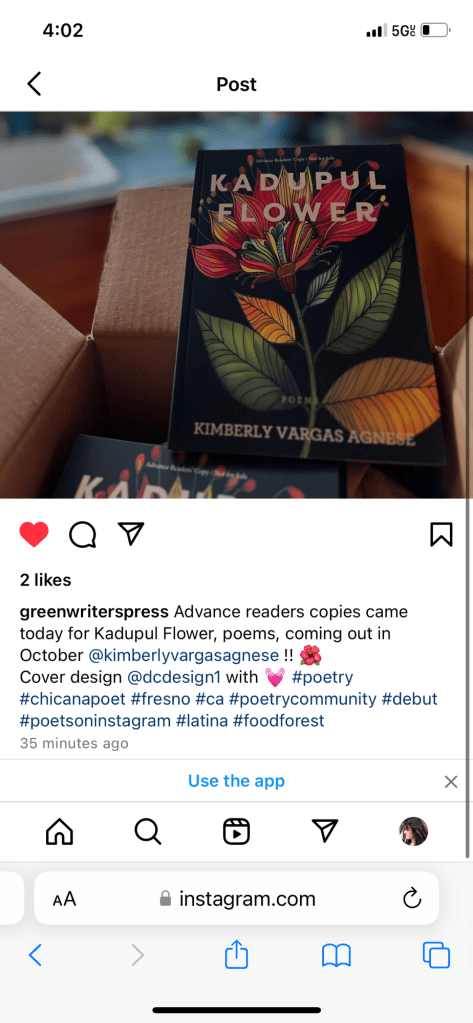Screen dimensions: 473x1023
Task: Open Safari share sheet icon
Action: pyautogui.click(x=237, y=956)
